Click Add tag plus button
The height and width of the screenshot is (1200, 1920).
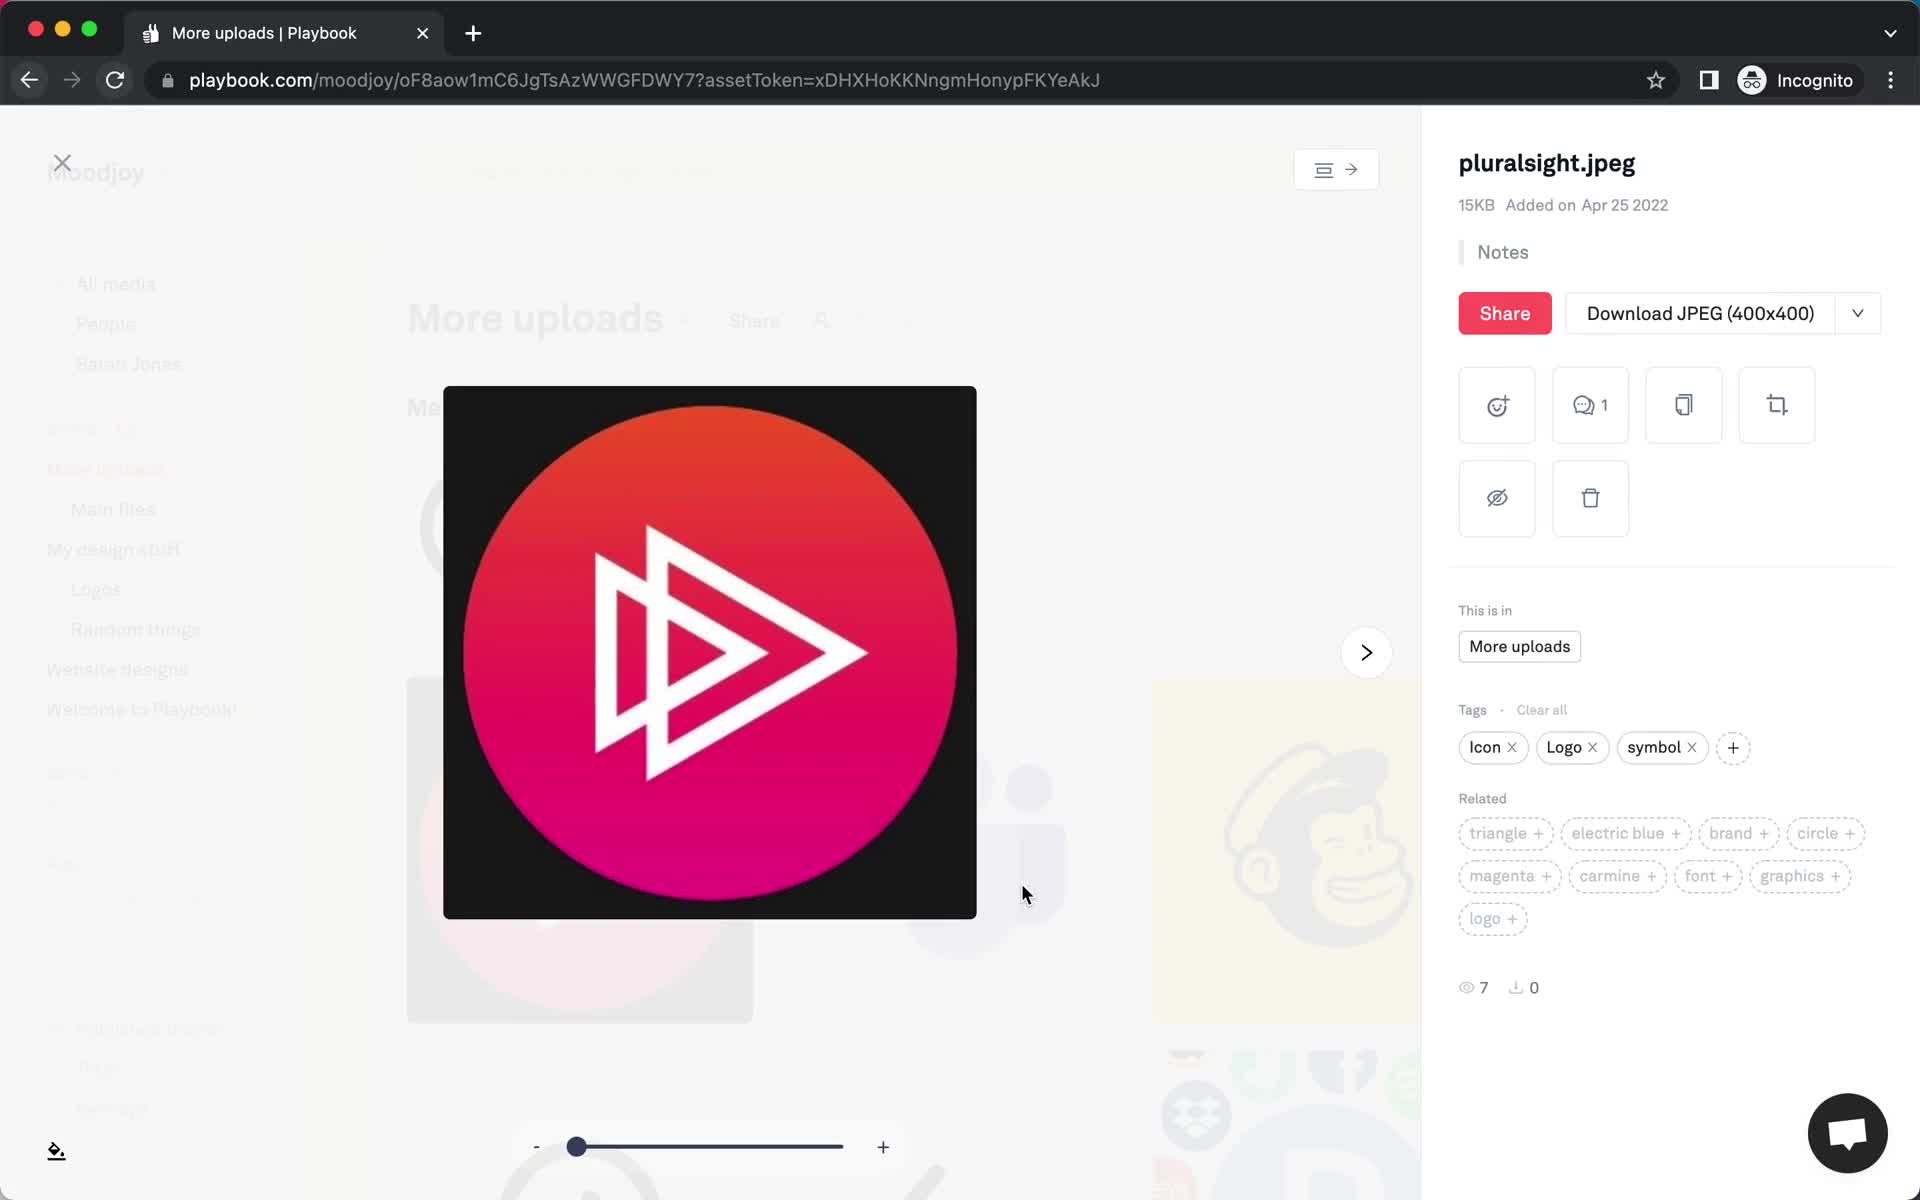pyautogui.click(x=1732, y=747)
